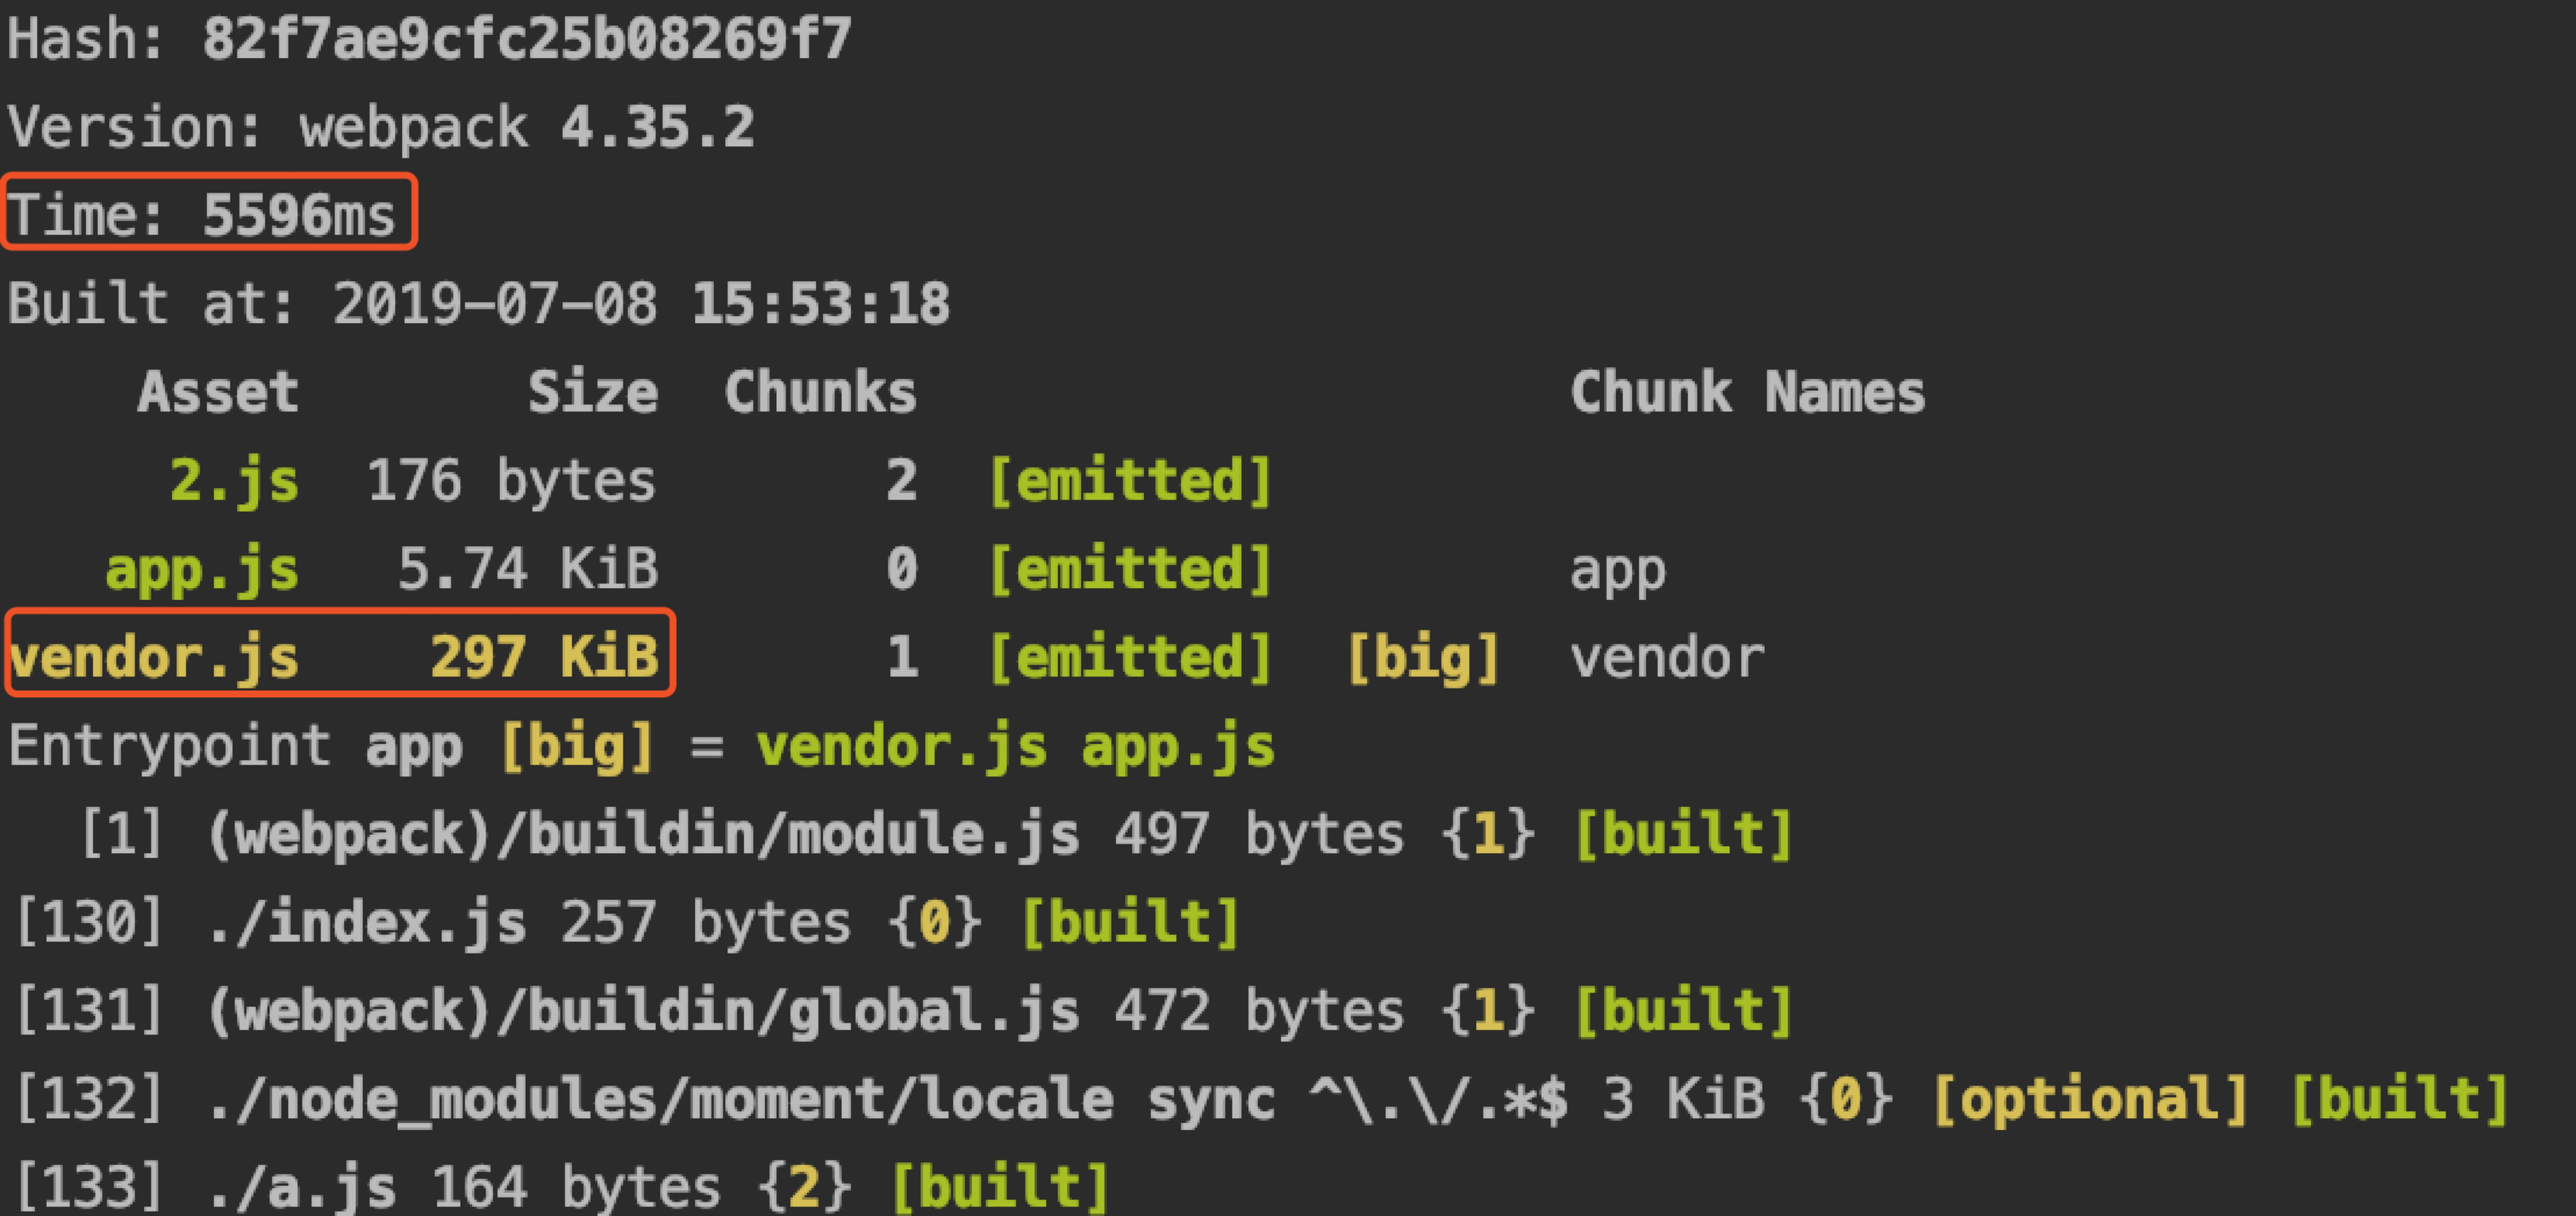The height and width of the screenshot is (1216, 2576).
Task: Click the '5.74 KiB' size value
Action: pos(528,568)
